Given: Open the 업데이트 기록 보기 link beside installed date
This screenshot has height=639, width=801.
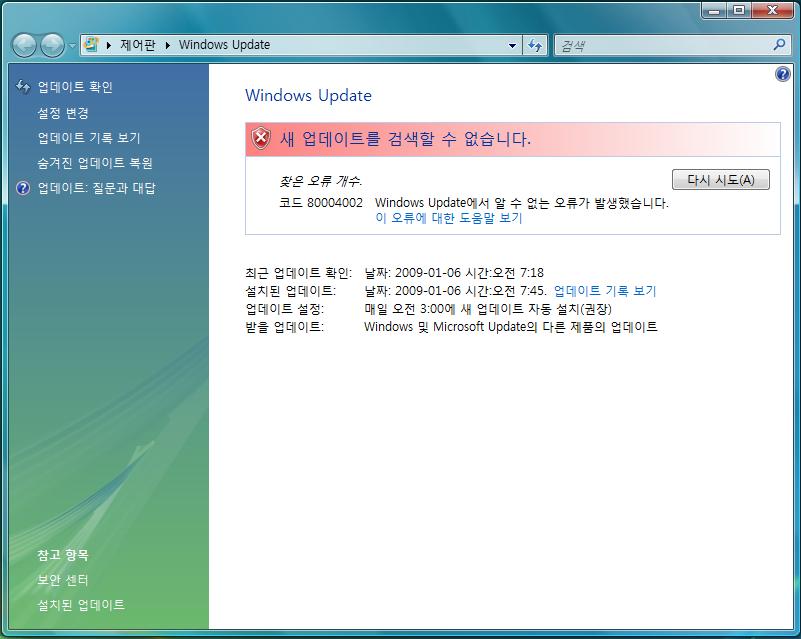Looking at the screenshot, I should click(x=605, y=291).
